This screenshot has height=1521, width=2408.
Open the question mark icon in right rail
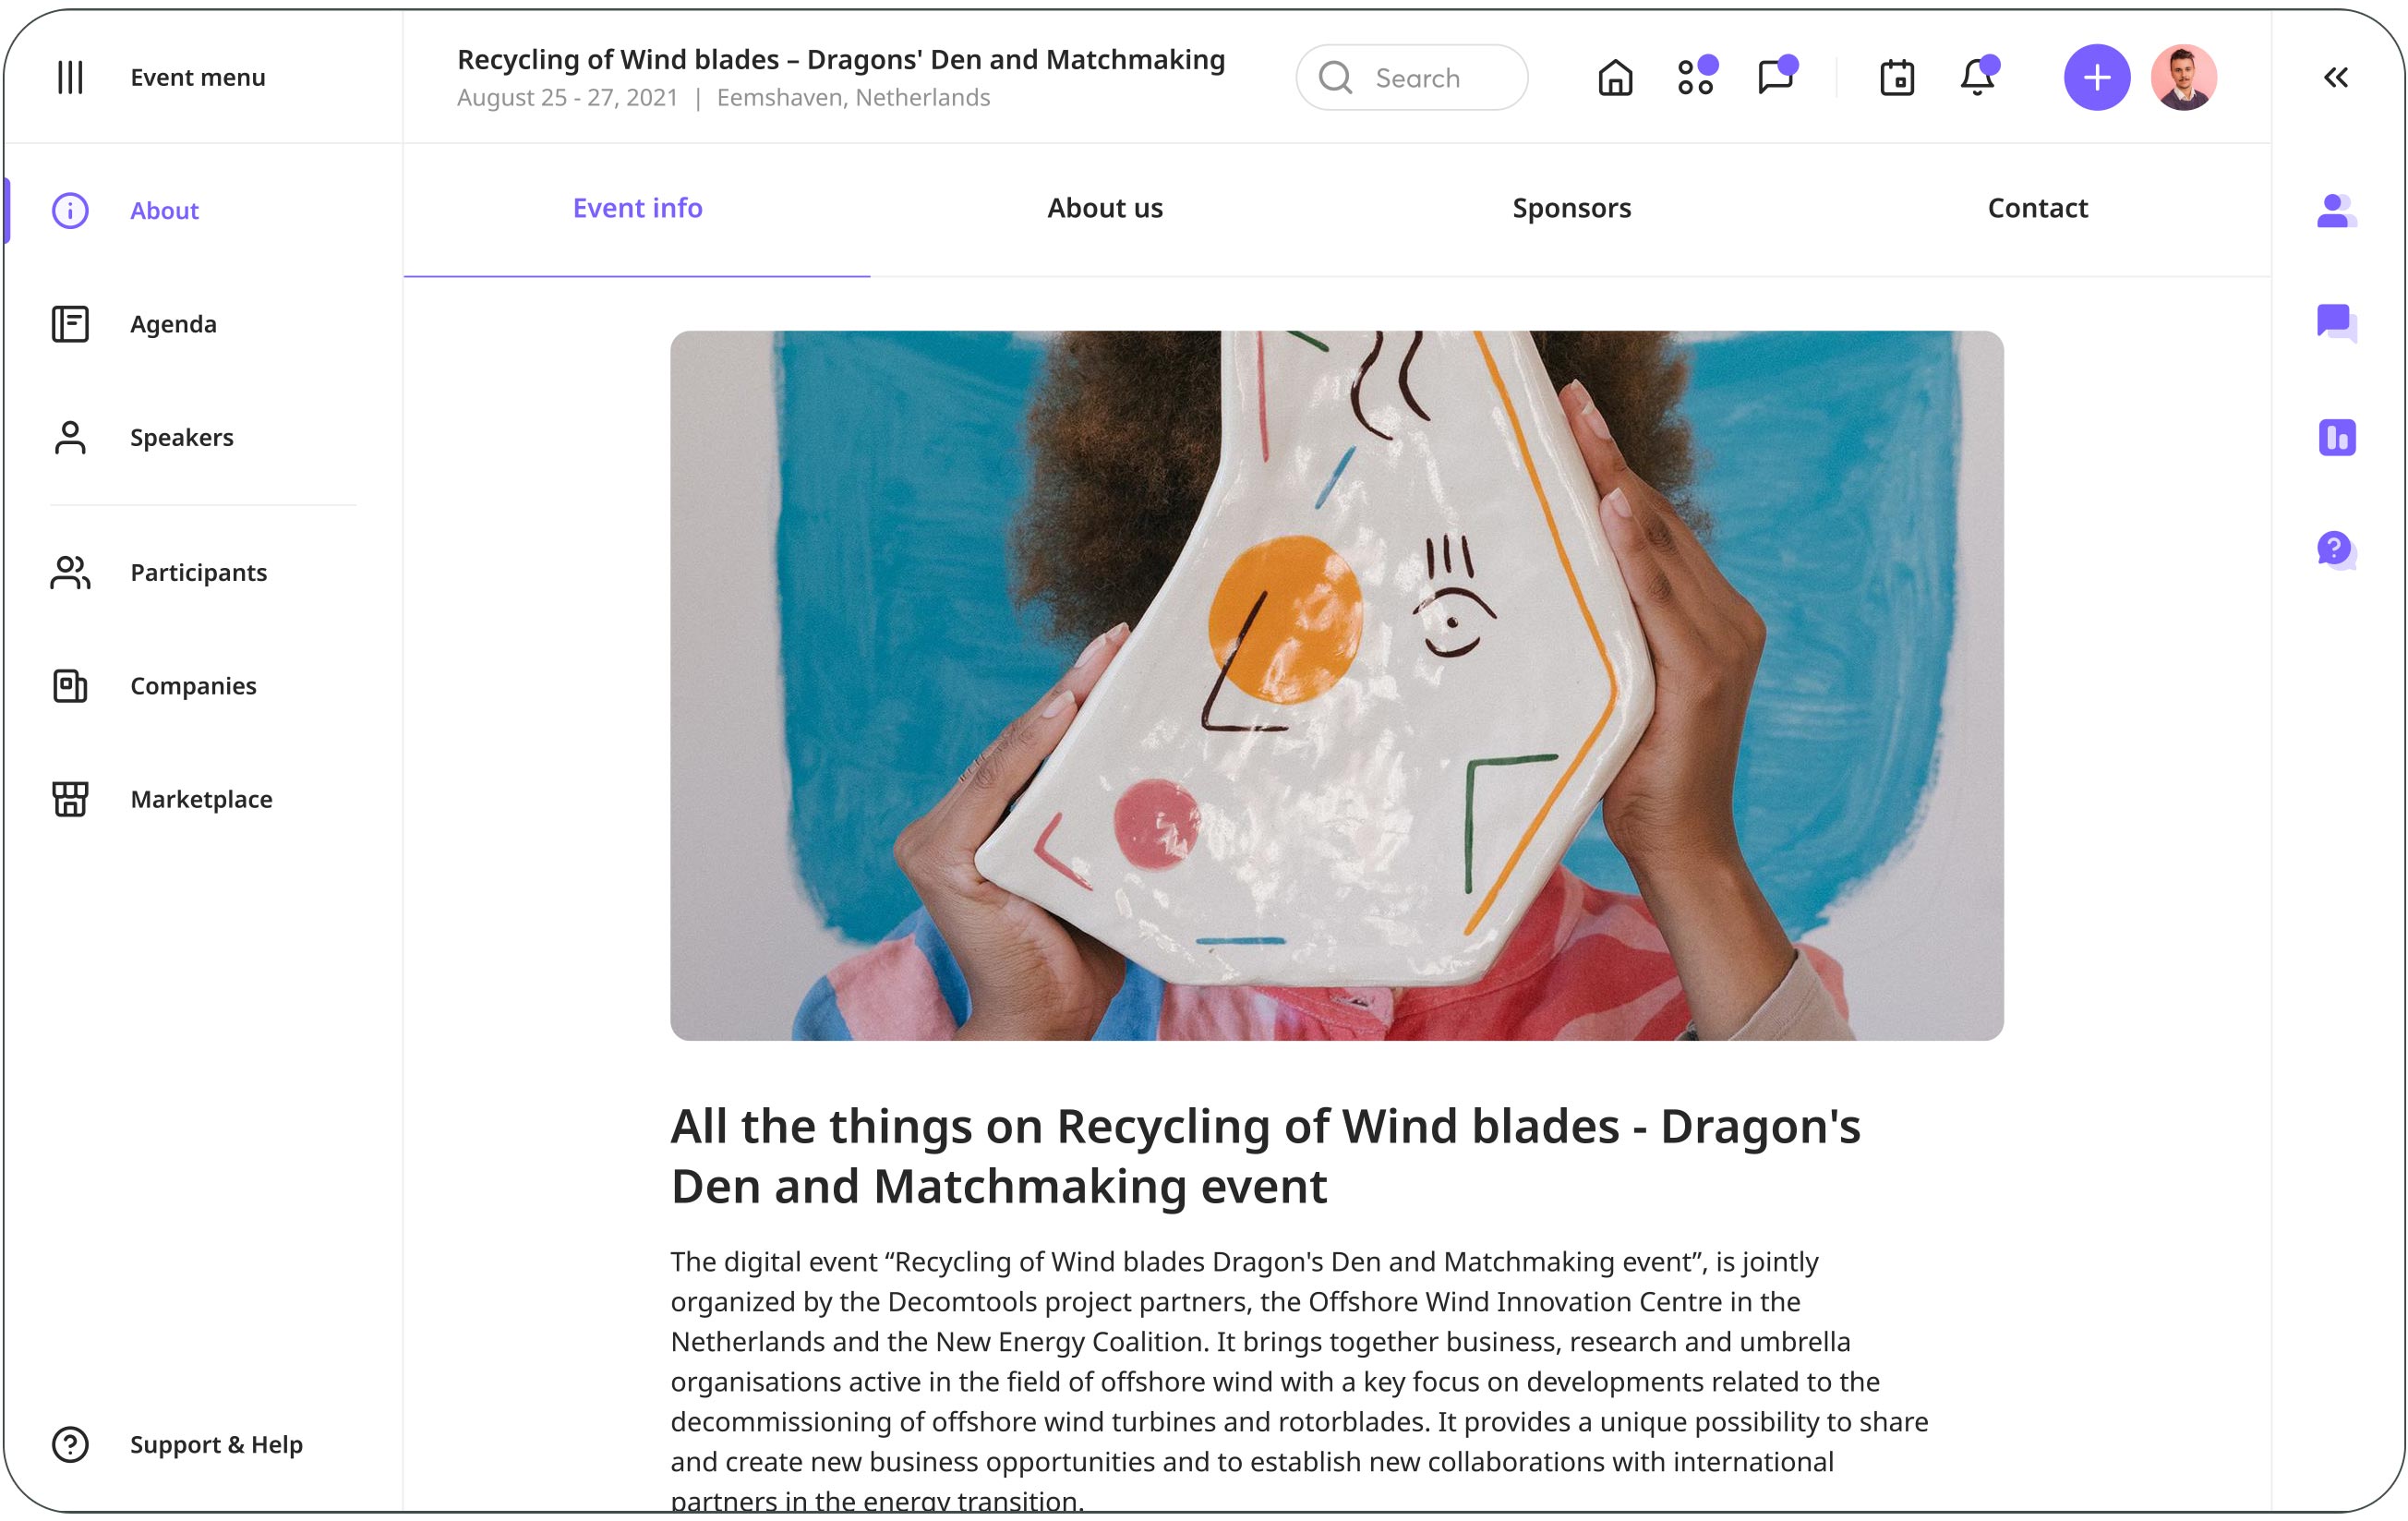tap(2337, 550)
